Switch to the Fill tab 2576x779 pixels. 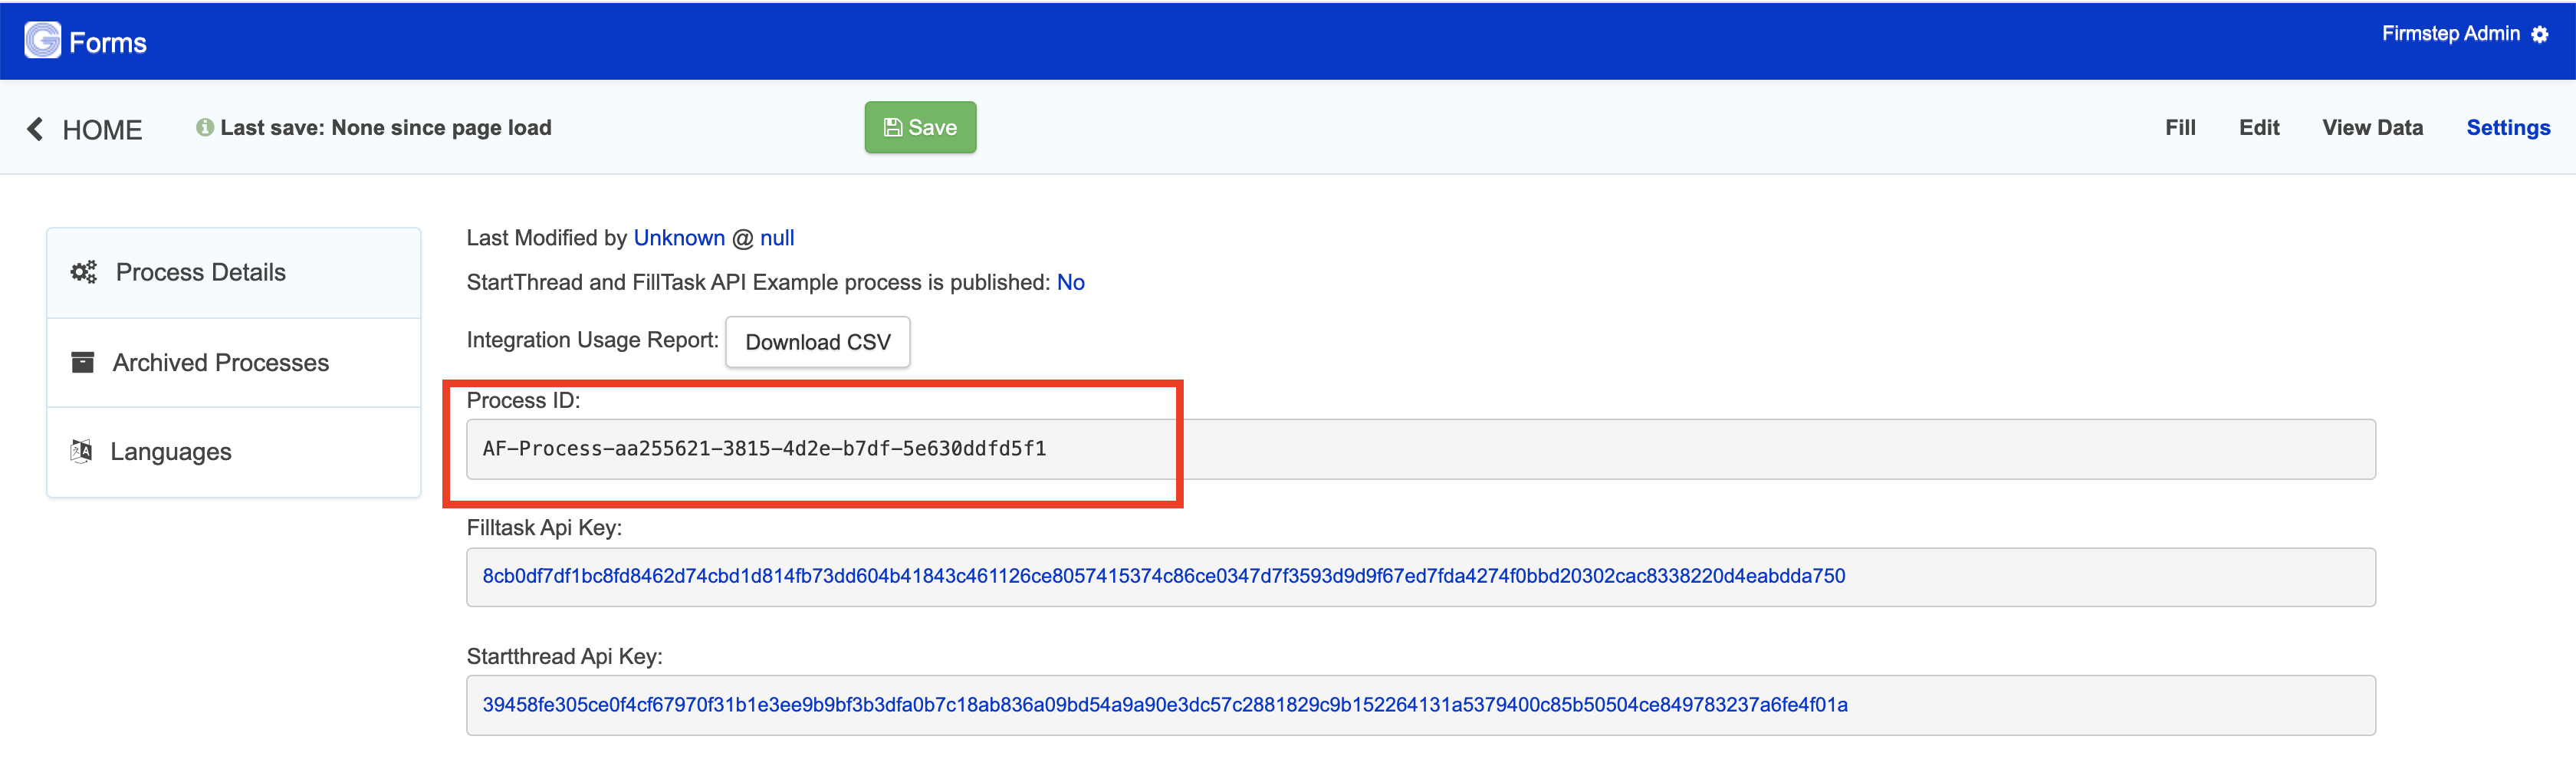(x=2180, y=128)
